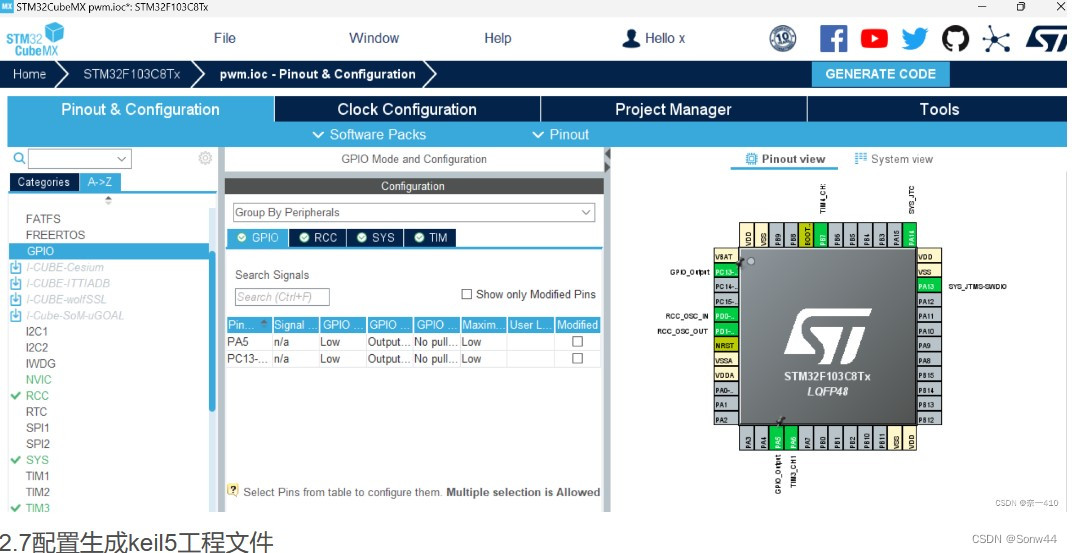Collapse the category list with the arrow
1072x553 pixels.
pos(108,200)
